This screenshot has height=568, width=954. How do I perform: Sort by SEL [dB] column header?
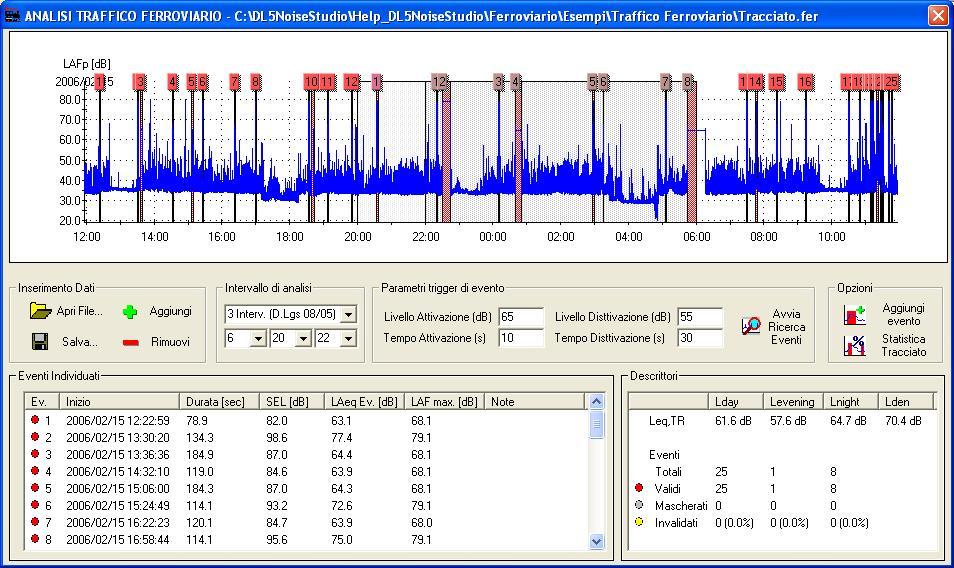(x=291, y=401)
